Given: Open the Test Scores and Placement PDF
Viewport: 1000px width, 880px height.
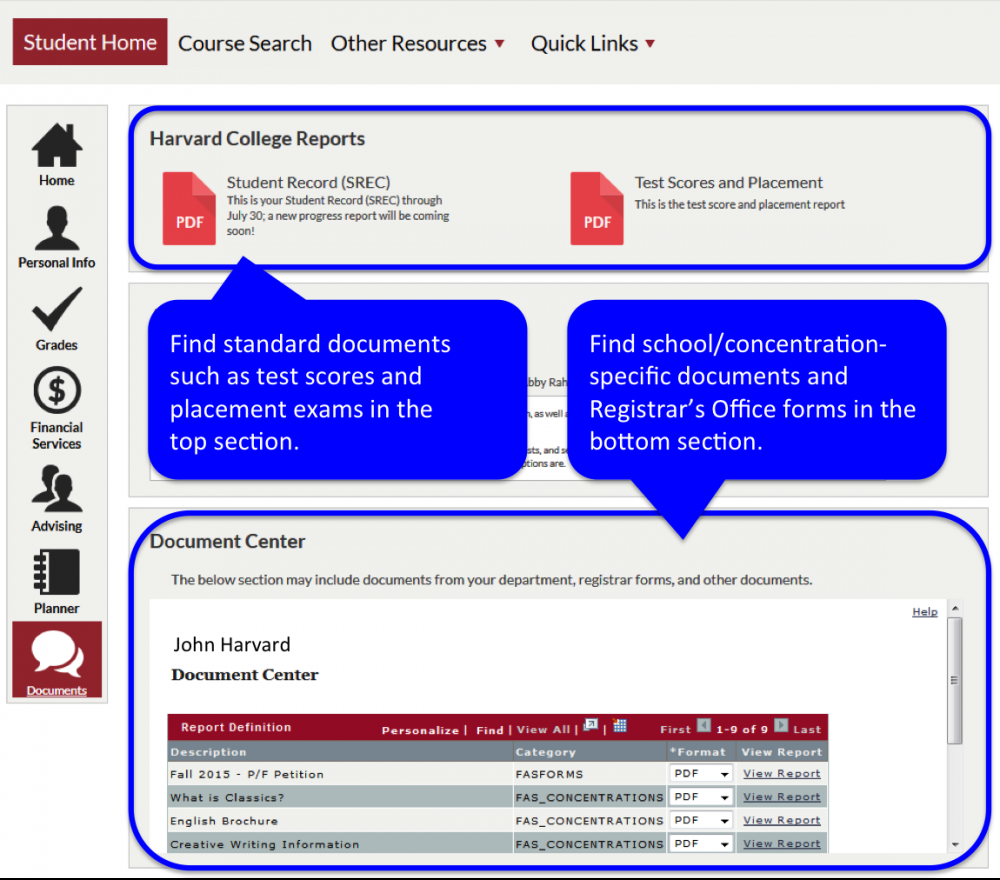Looking at the screenshot, I should [x=597, y=209].
